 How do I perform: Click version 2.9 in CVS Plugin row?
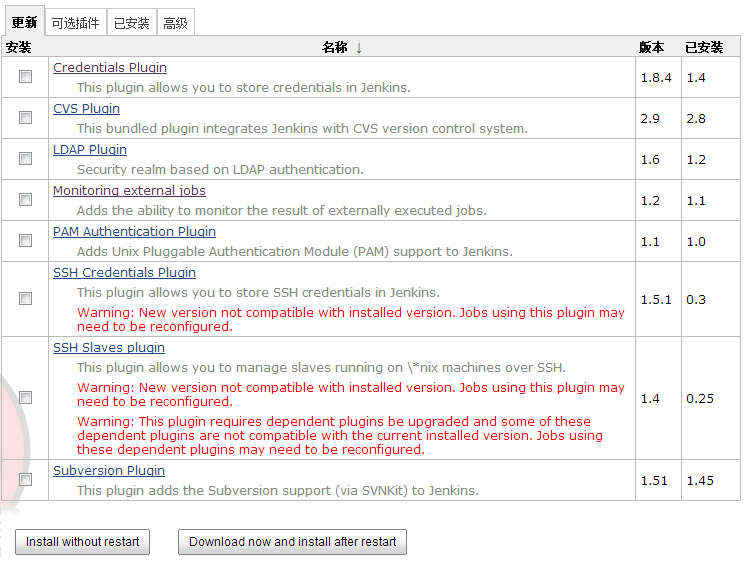(x=650, y=119)
